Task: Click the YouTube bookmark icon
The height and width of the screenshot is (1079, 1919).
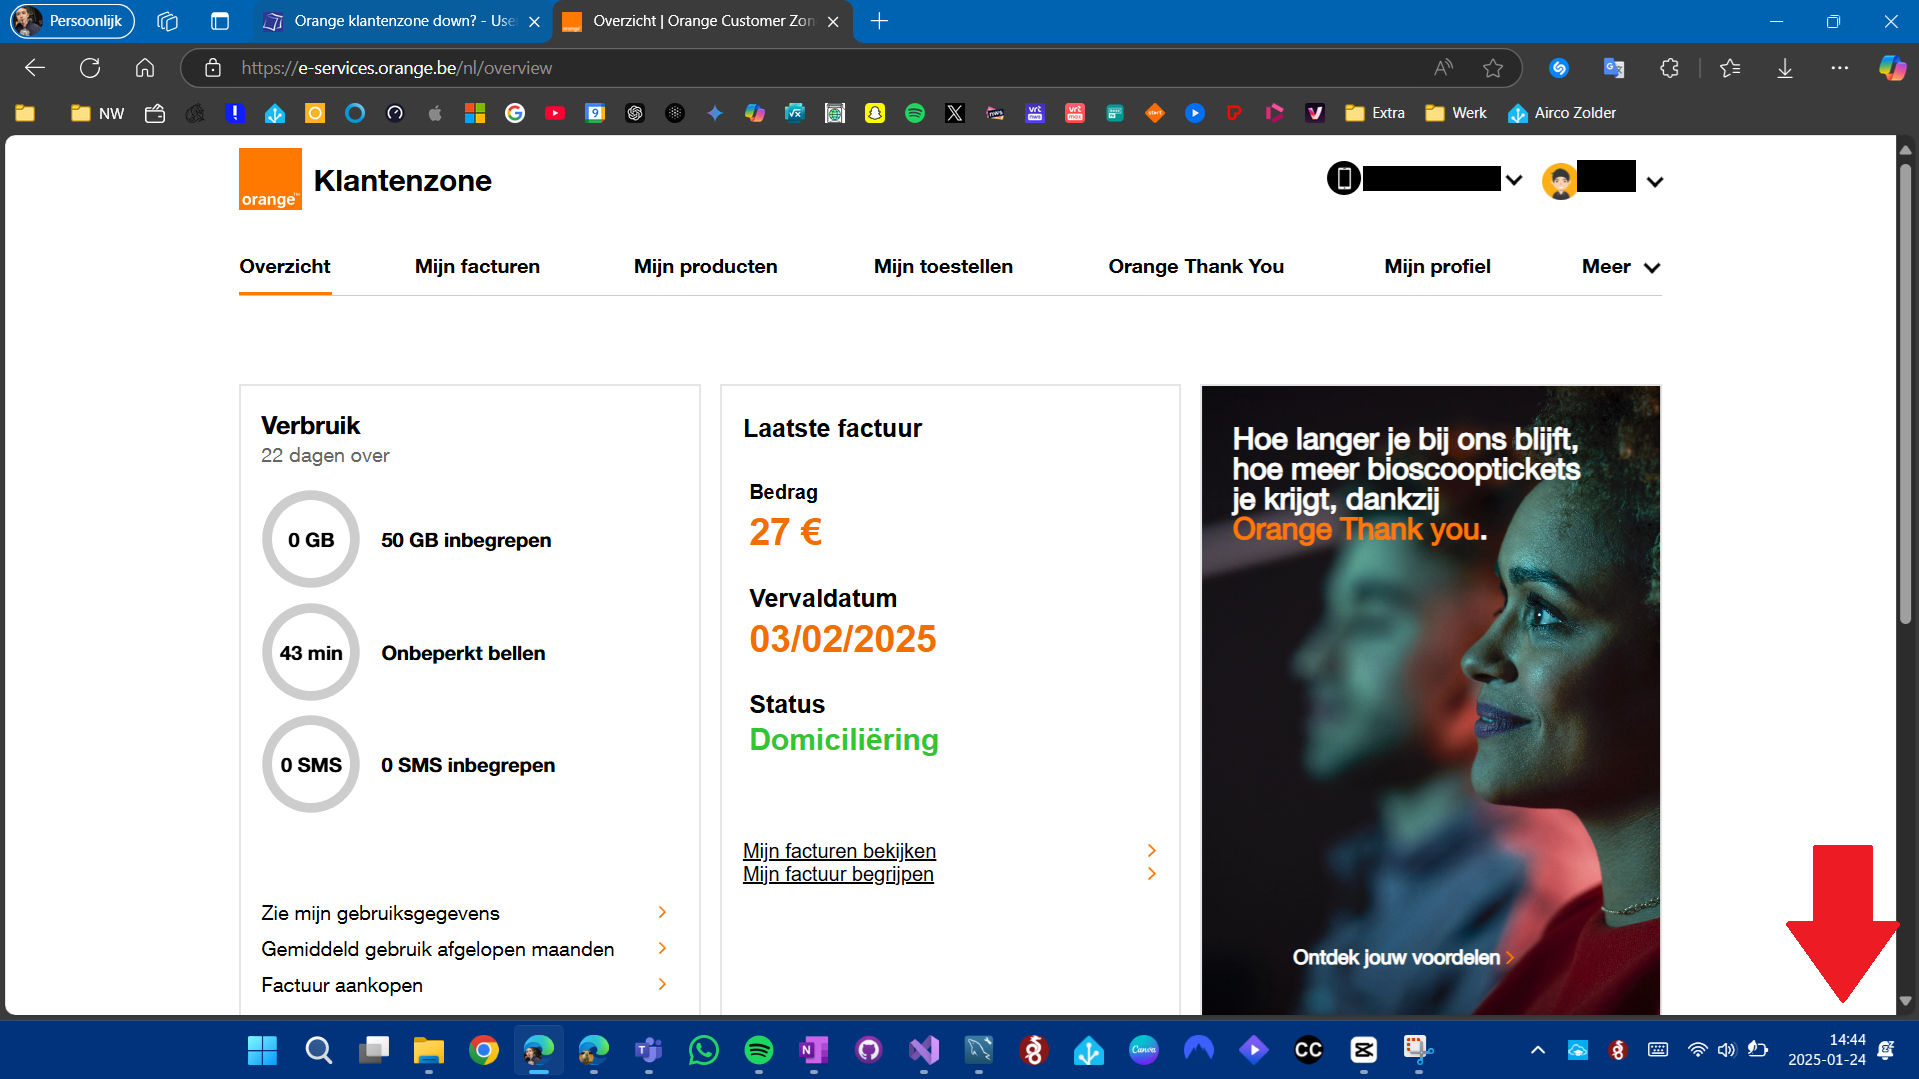Action: [x=555, y=113]
